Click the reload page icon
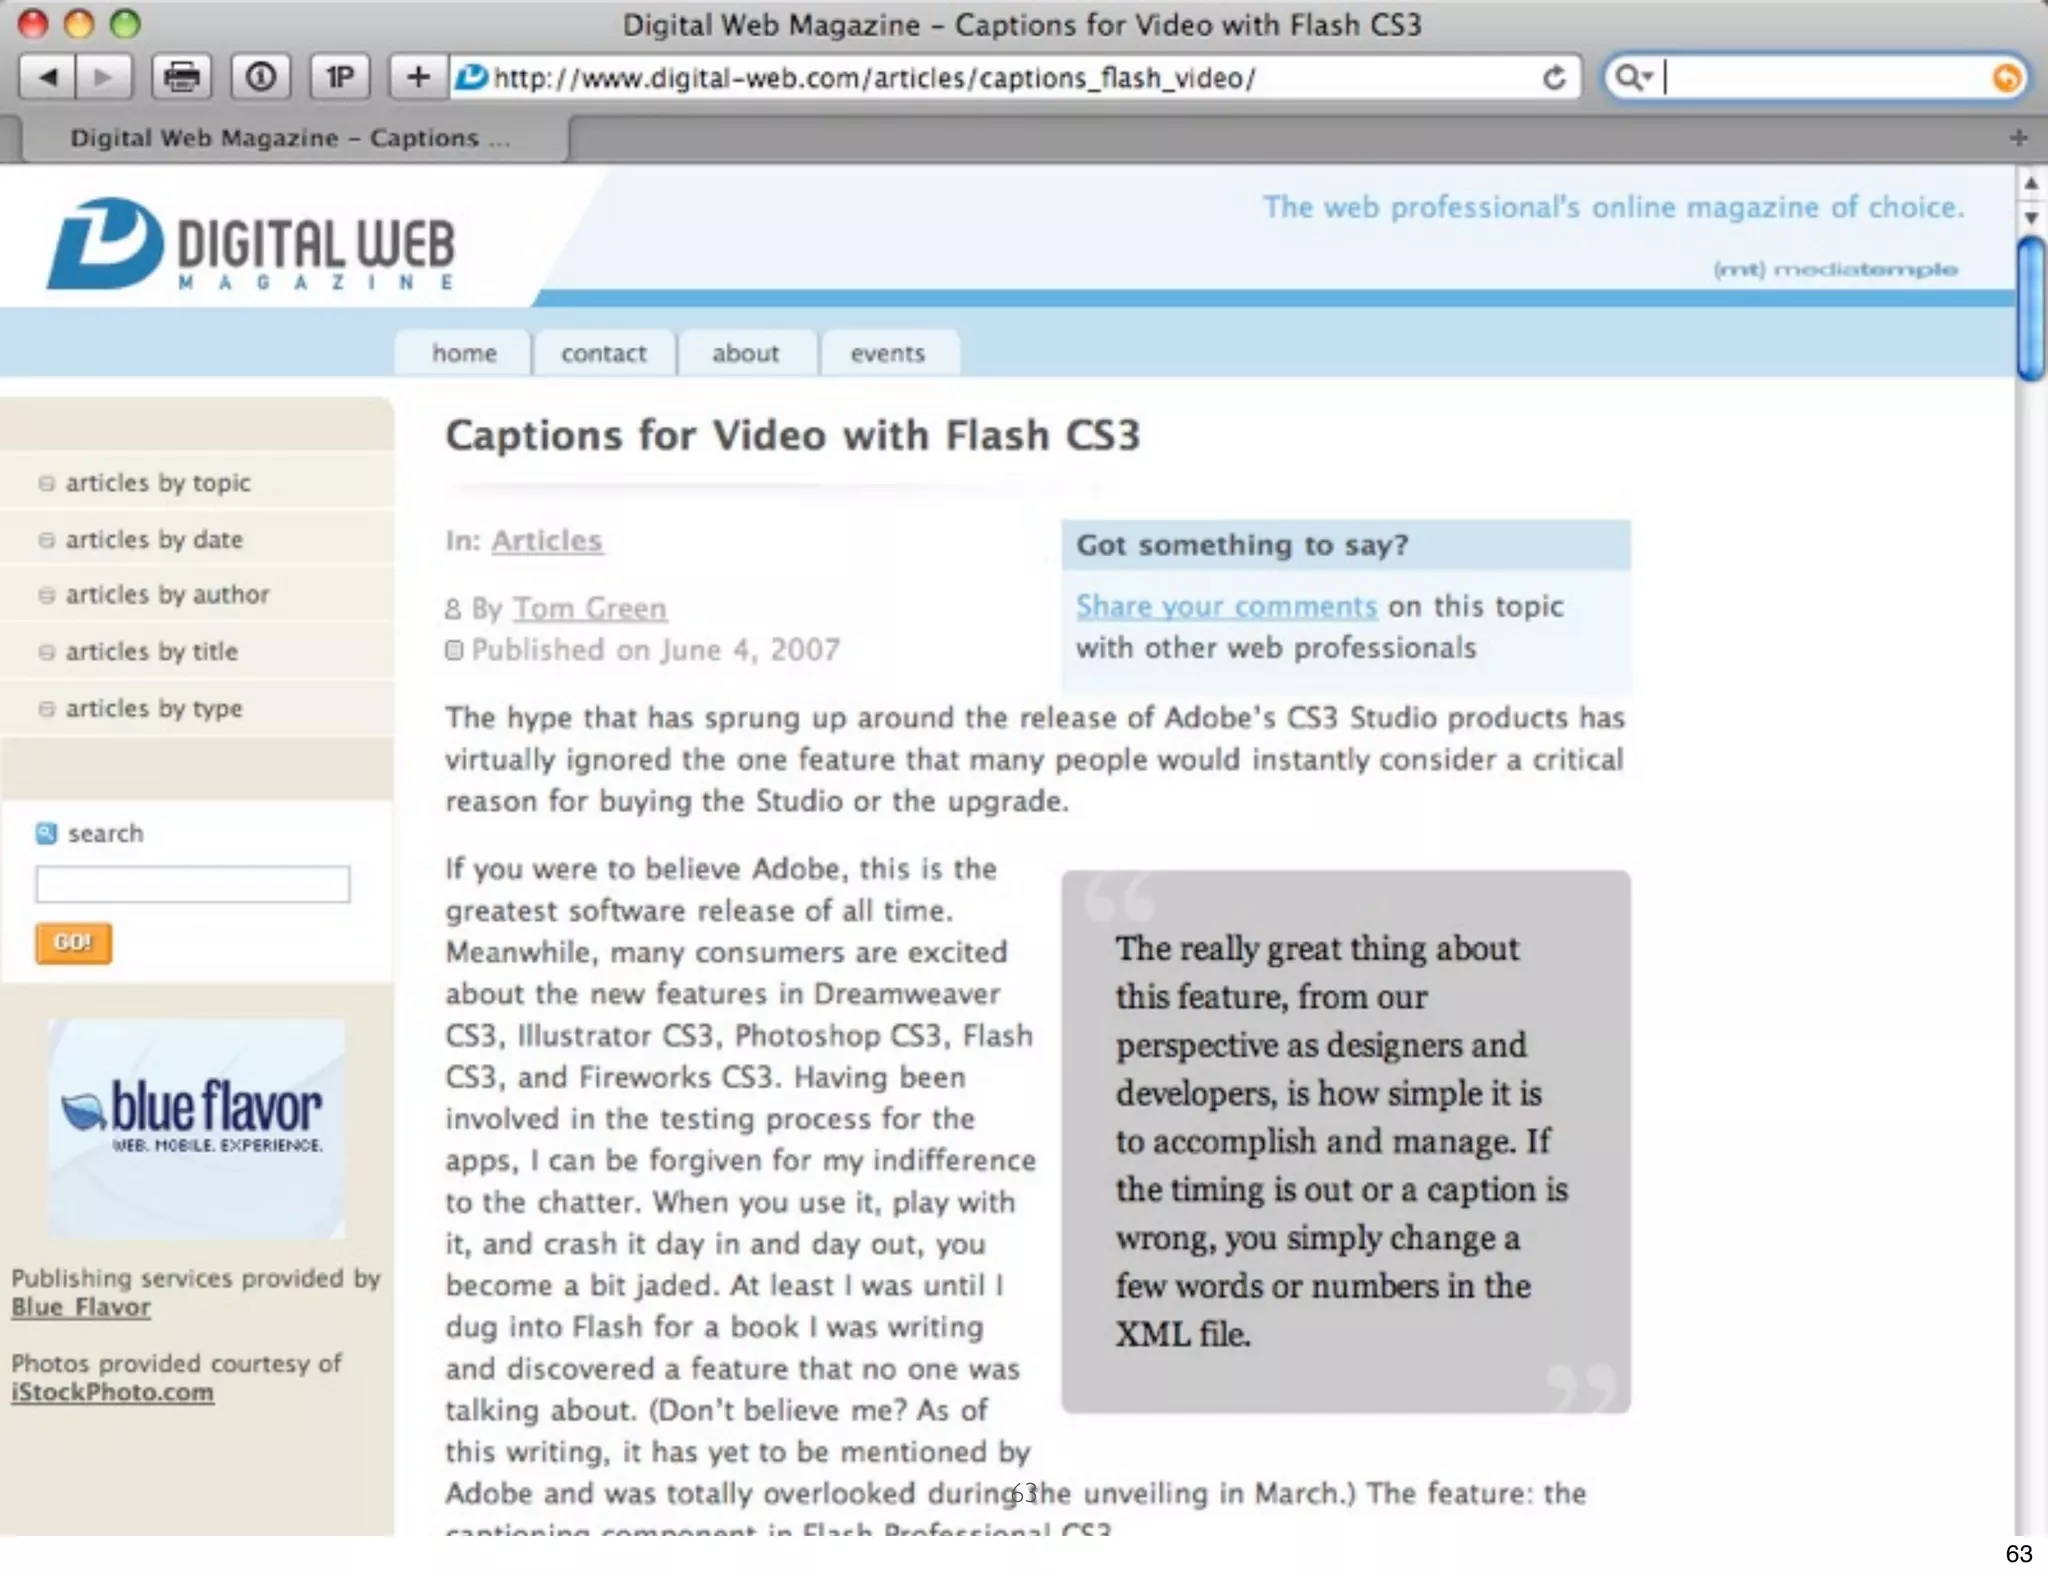The image size is (2048, 1576). 1553,77
